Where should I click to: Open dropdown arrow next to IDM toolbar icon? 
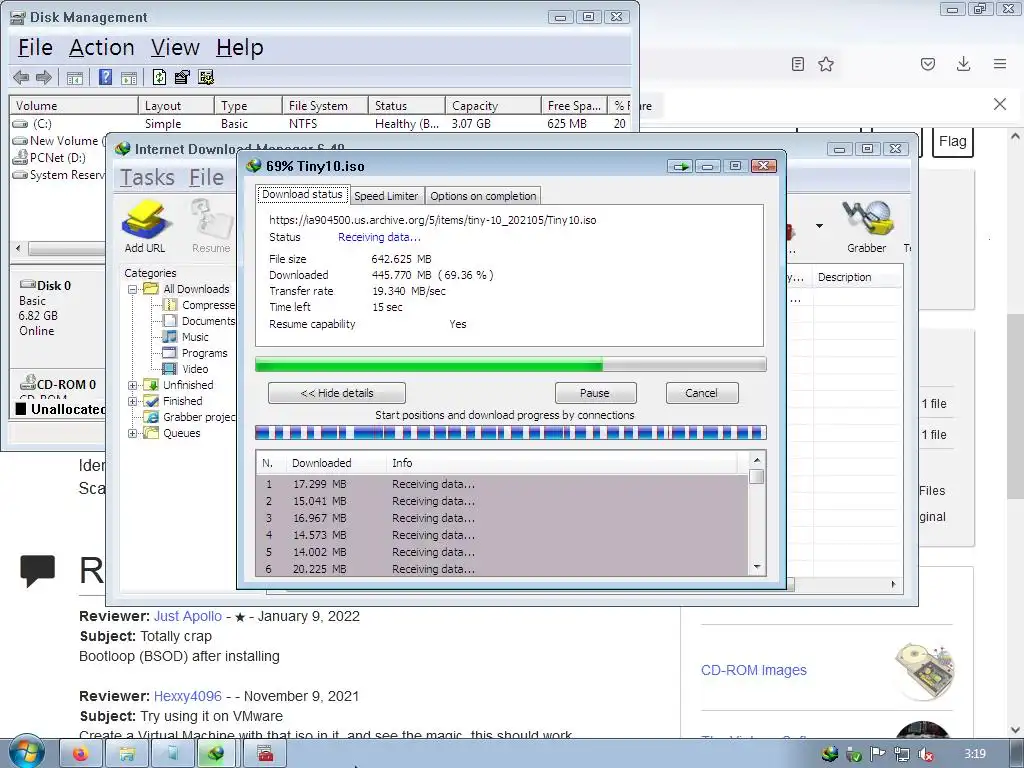click(819, 226)
